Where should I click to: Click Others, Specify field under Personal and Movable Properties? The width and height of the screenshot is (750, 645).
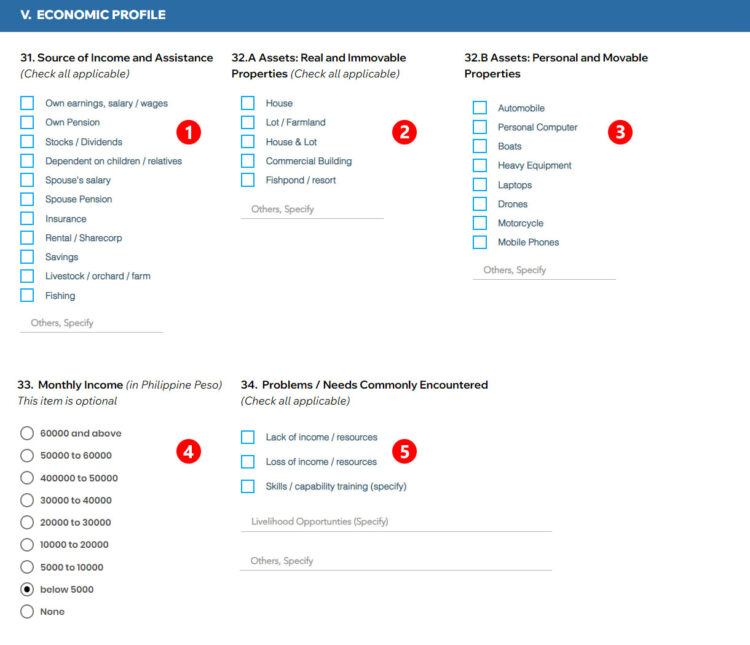click(544, 271)
